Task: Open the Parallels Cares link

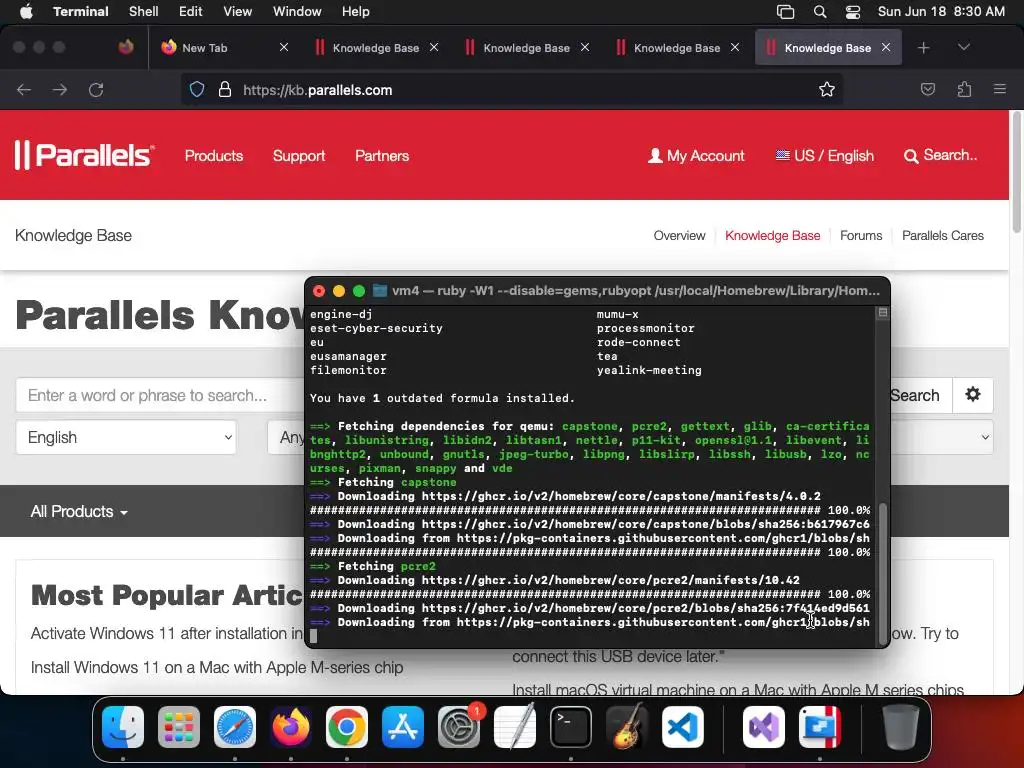Action: 942,236
